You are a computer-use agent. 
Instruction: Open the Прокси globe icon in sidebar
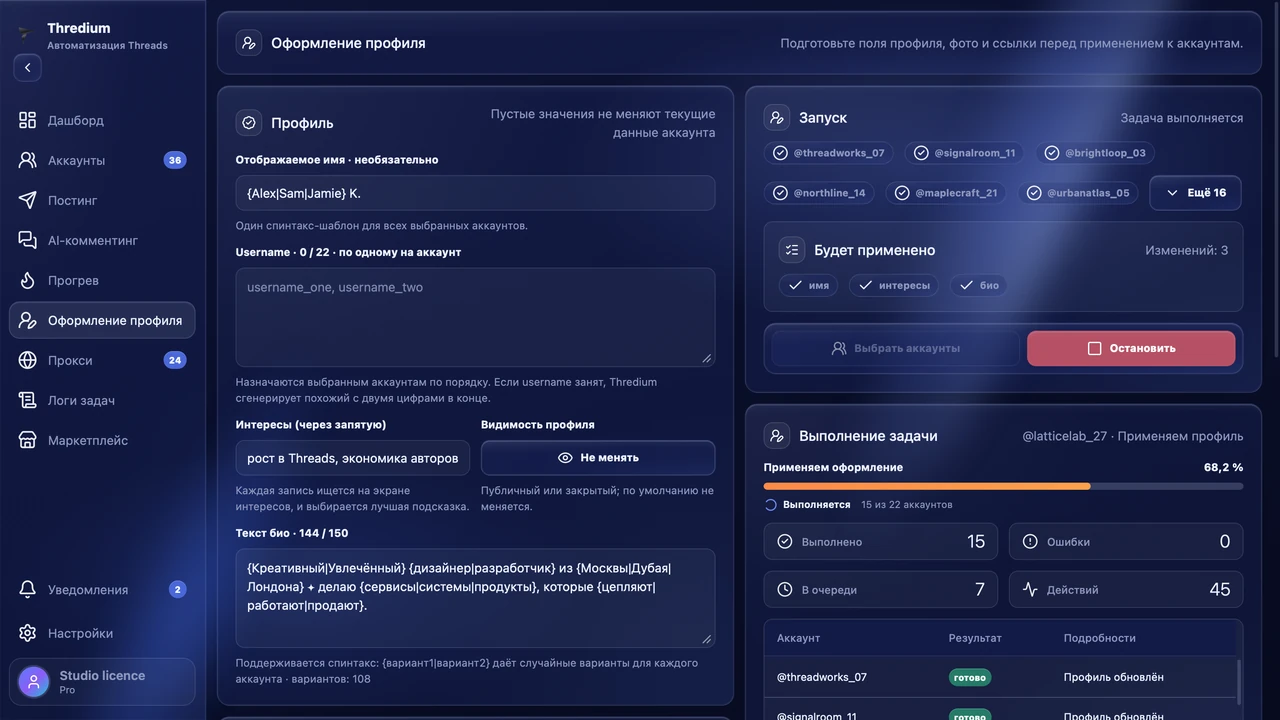[28, 360]
